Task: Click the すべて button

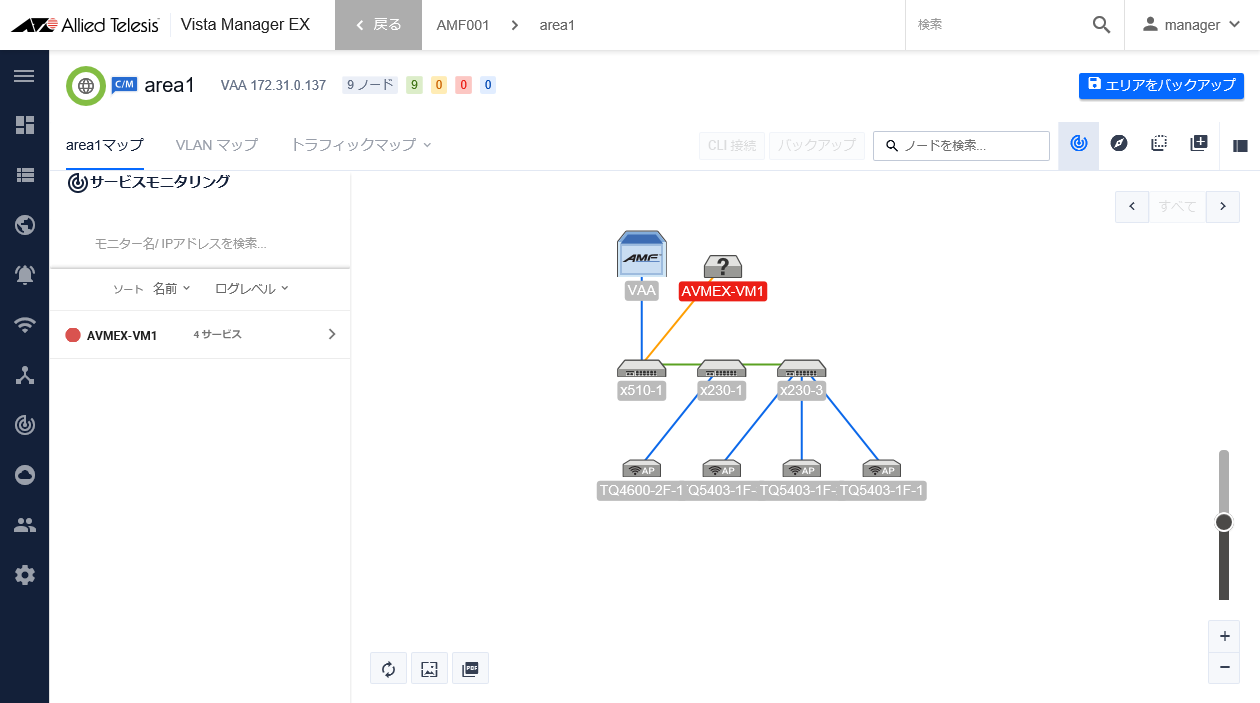Action: (1177, 206)
